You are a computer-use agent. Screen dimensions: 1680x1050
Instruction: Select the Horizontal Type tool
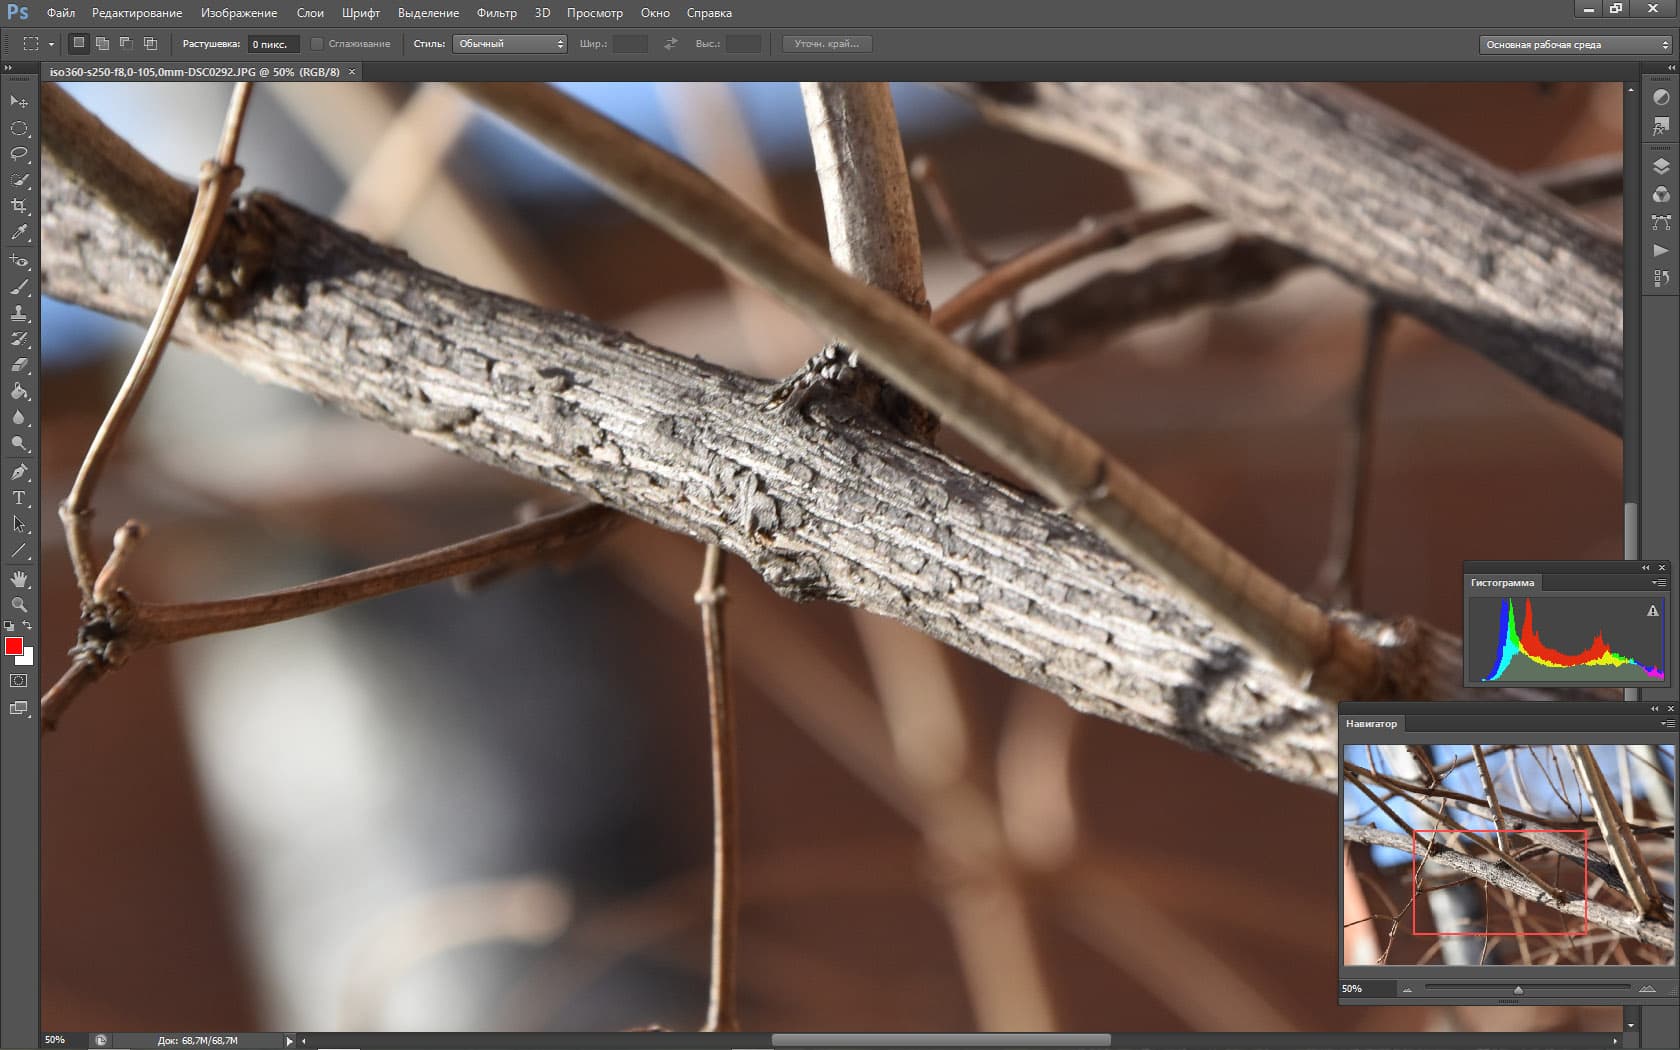[19, 498]
